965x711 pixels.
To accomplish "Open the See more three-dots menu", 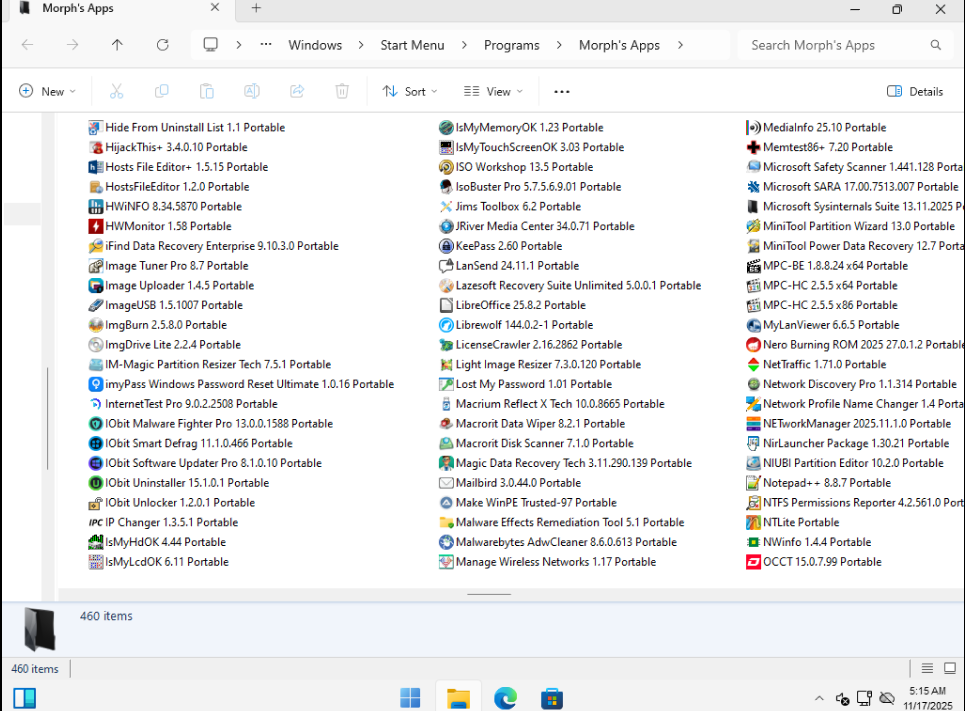I will pyautogui.click(x=562, y=91).
